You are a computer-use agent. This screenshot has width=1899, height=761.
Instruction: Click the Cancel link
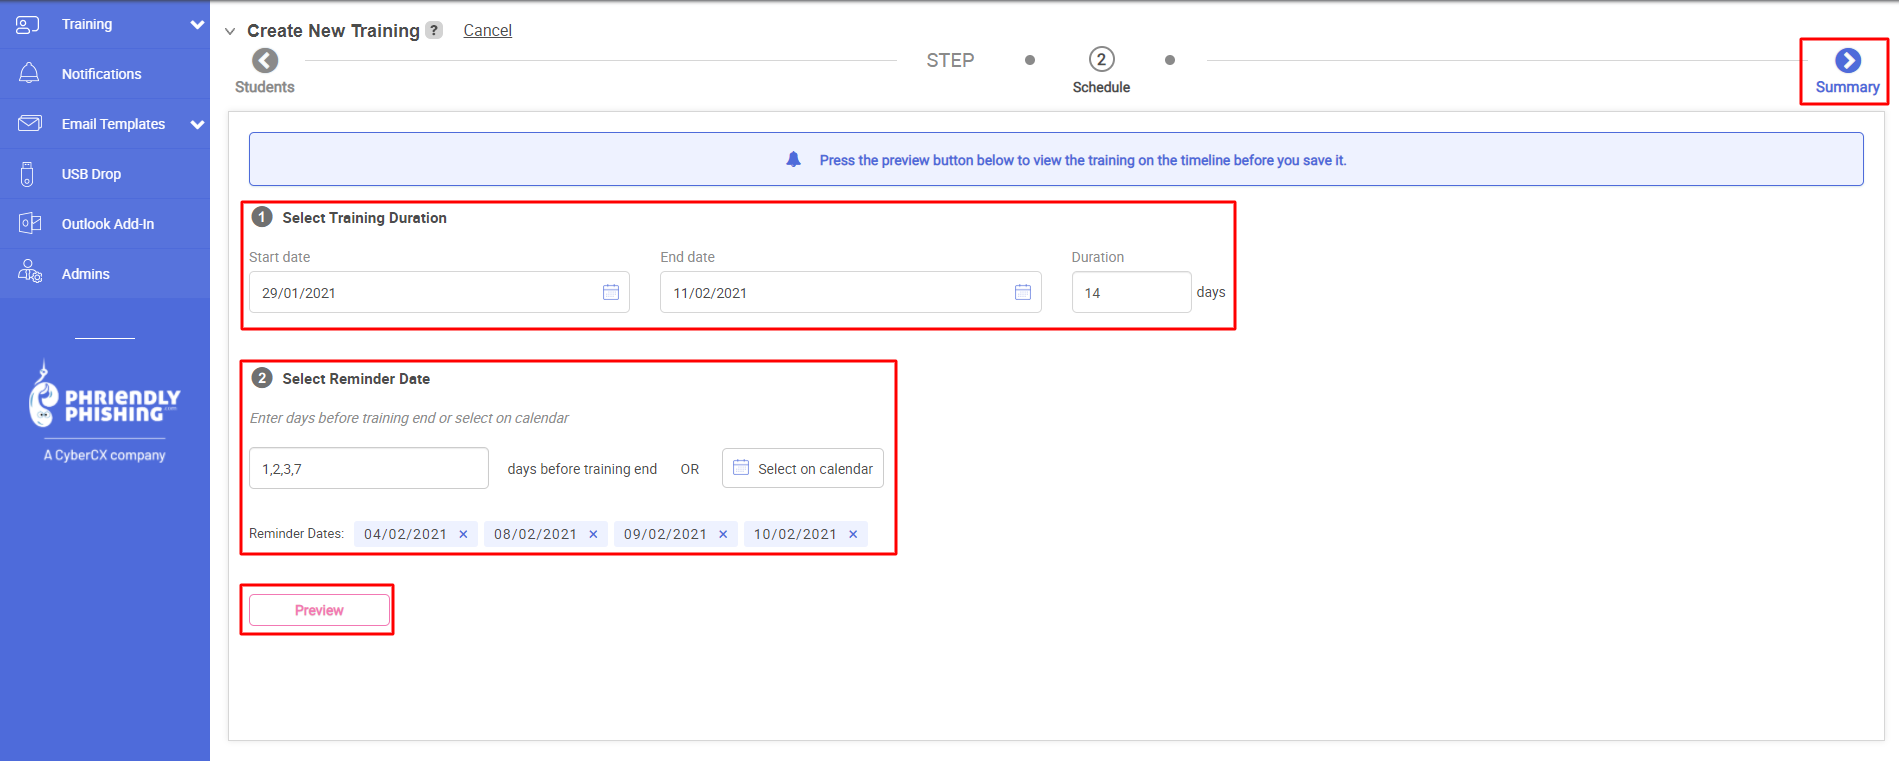488,30
